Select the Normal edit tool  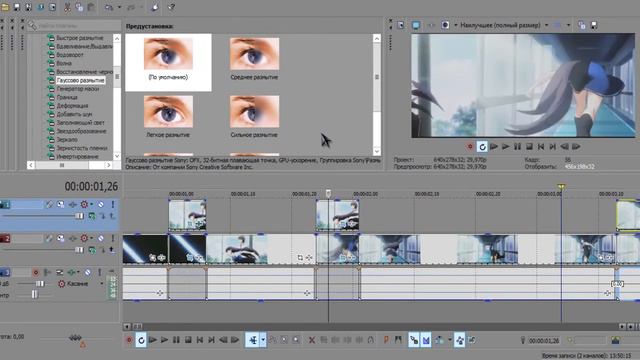click(x=253, y=340)
